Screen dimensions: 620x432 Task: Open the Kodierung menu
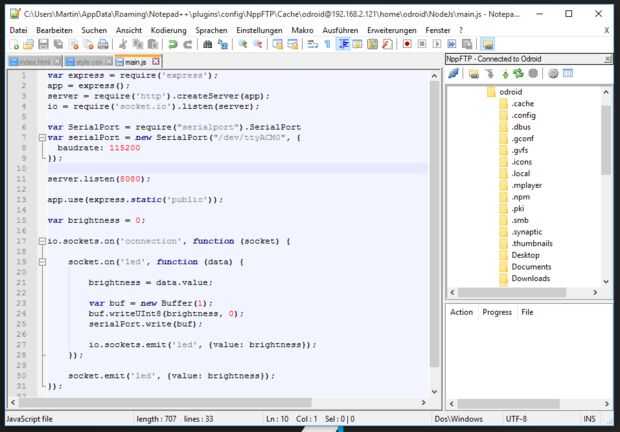coord(168,30)
